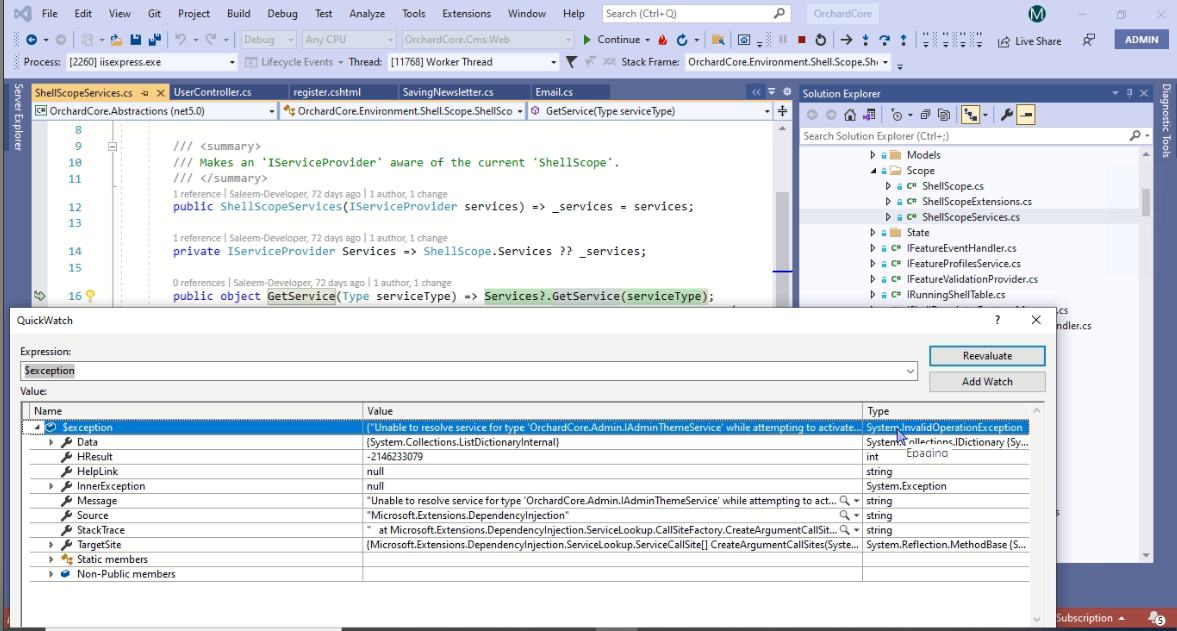Screen dimensions: 1177x631
Task: Open the GetService member navigation dropdown
Action: point(766,111)
